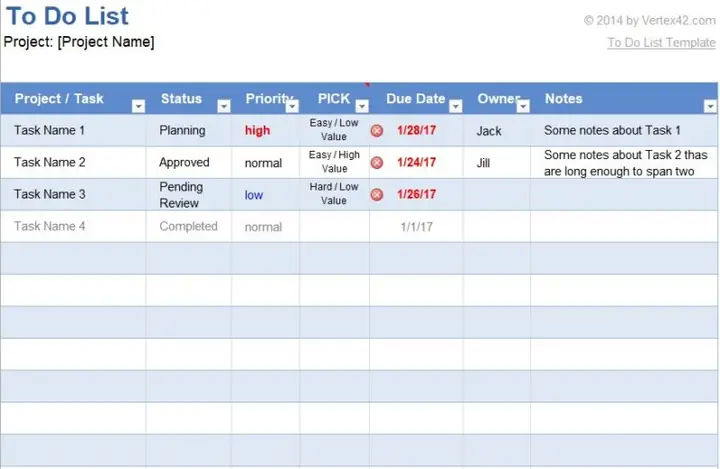Select the 'Planning' status cell
This screenshot has height=469, width=720.
pos(189,130)
